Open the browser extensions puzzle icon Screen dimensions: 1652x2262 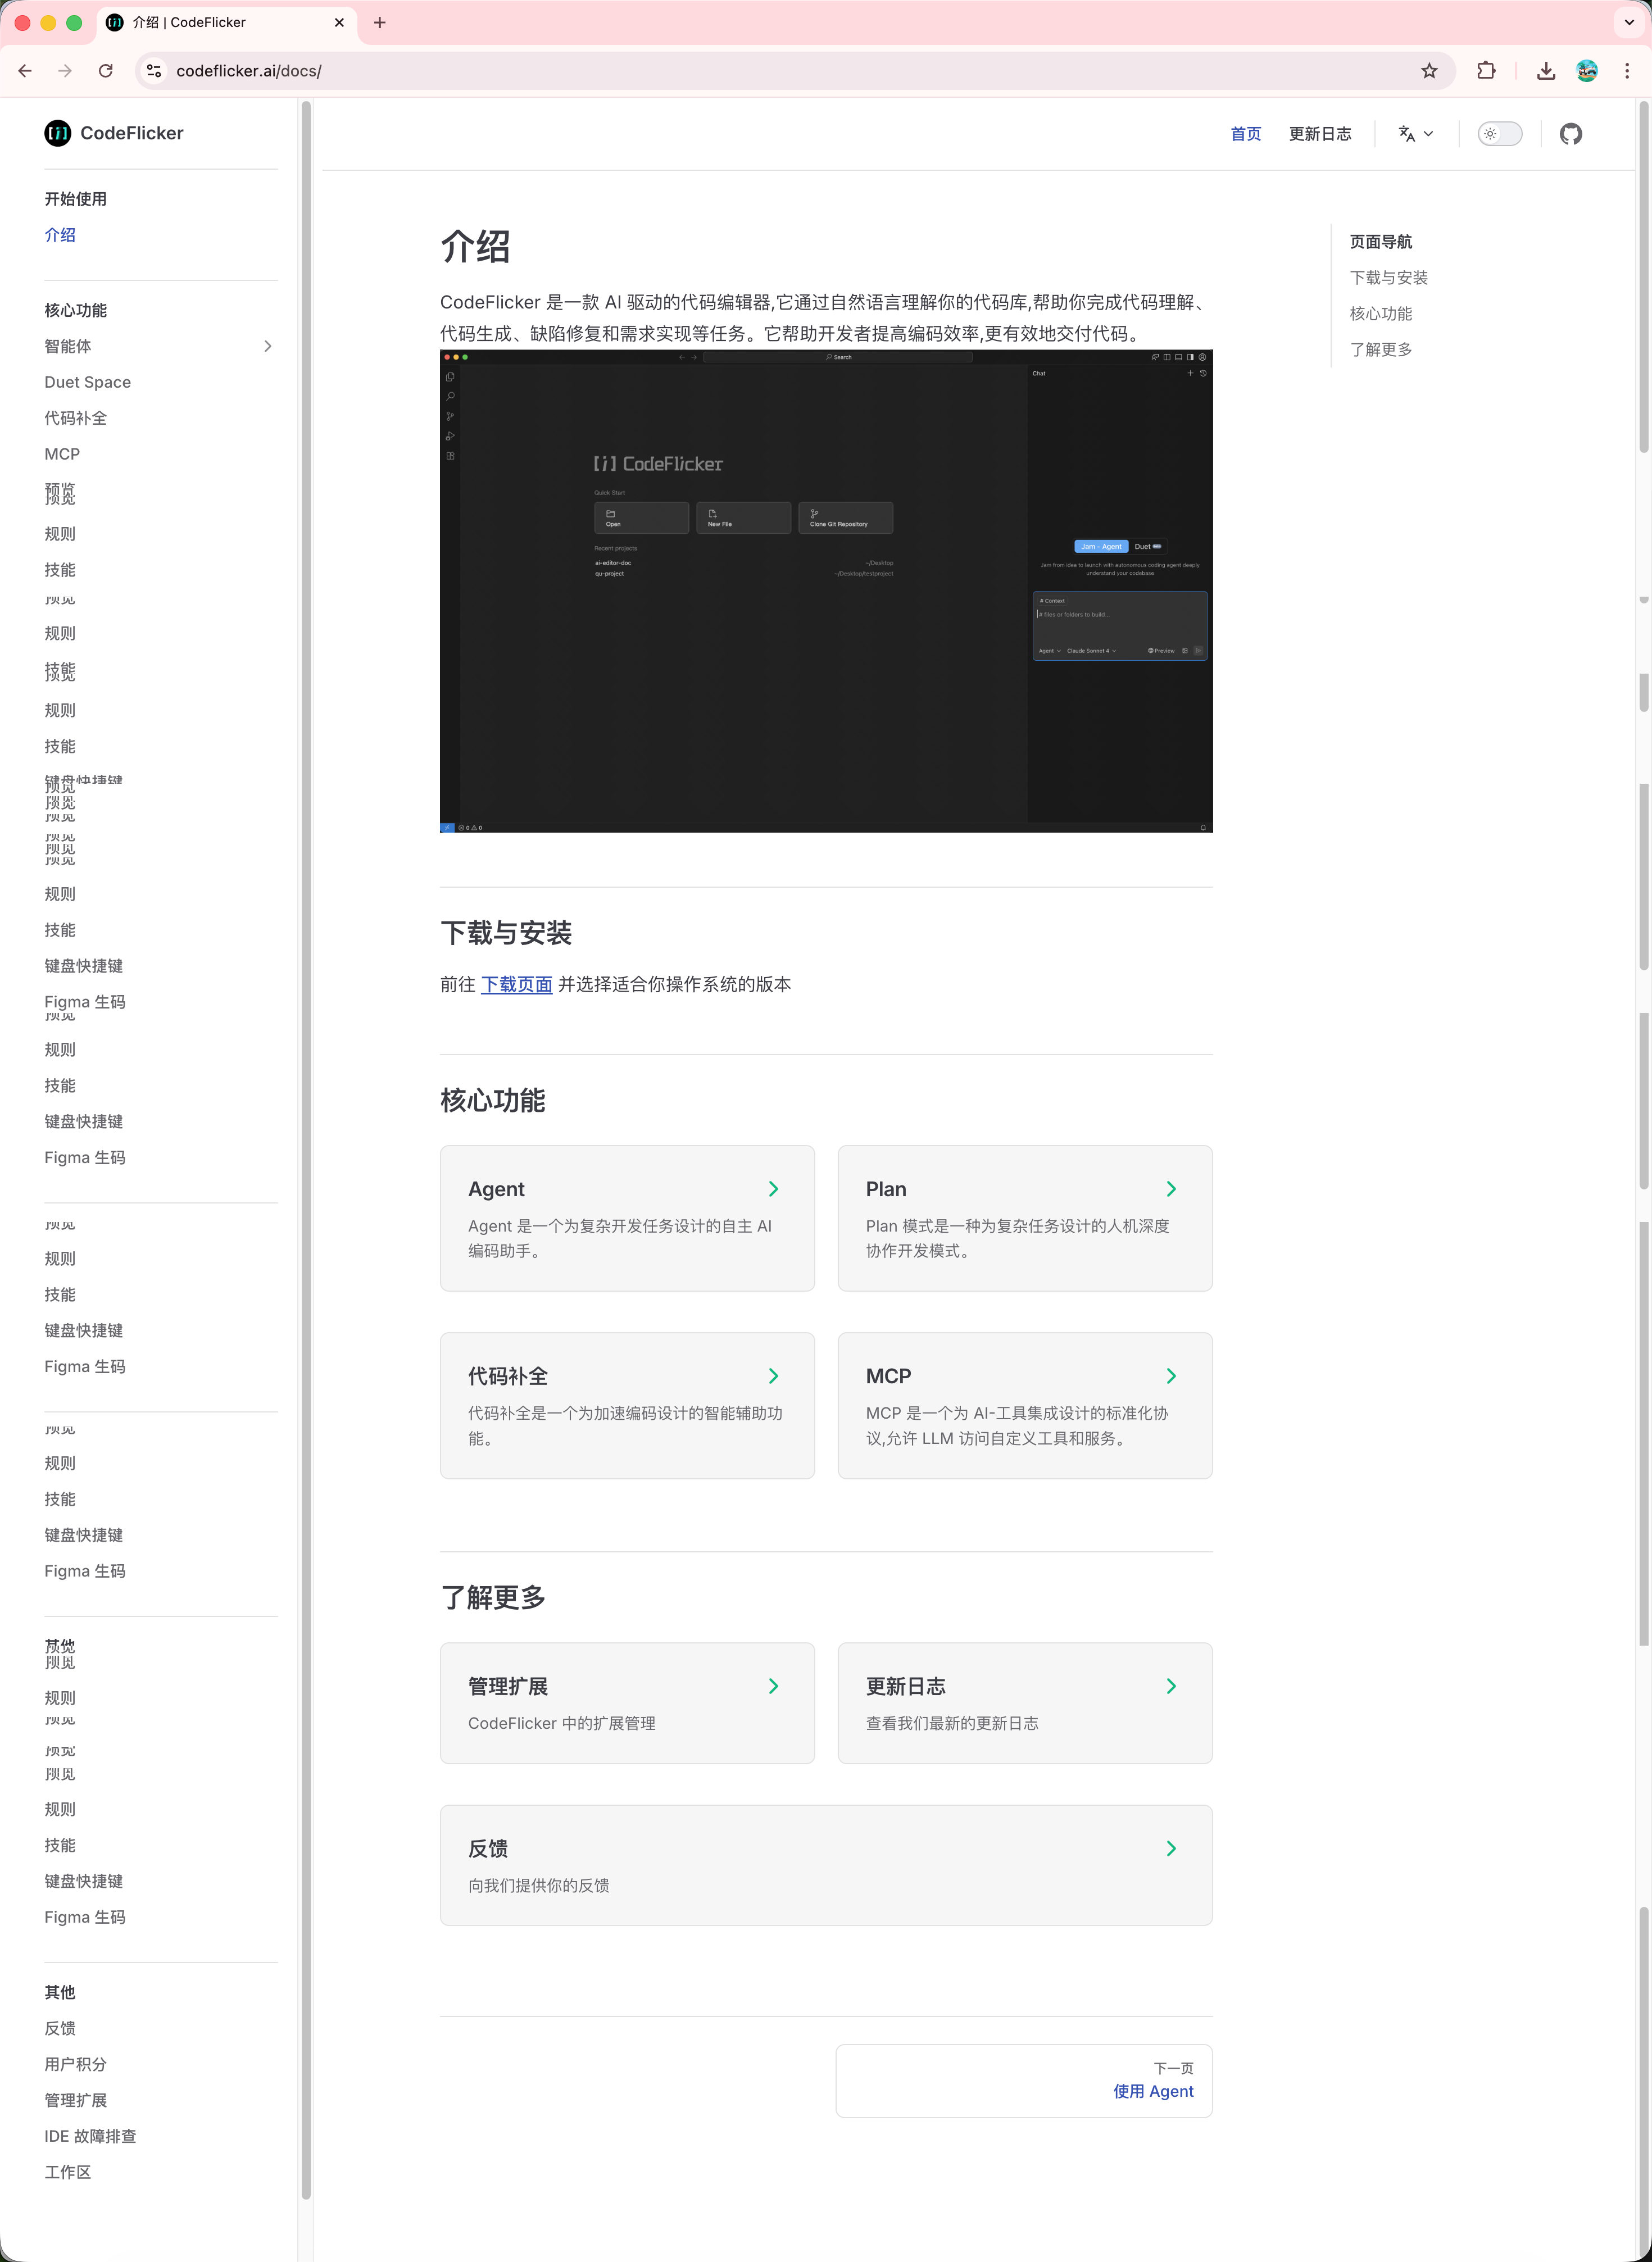pyautogui.click(x=1486, y=71)
